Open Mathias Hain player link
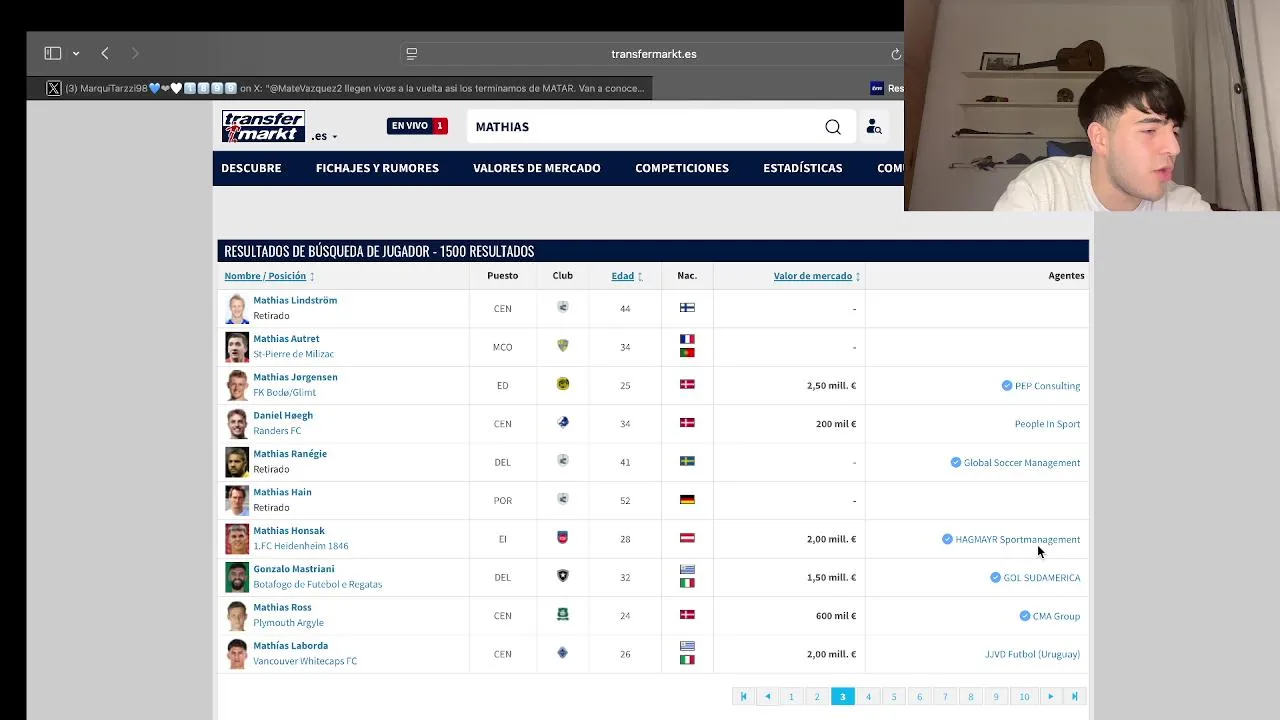The height and width of the screenshot is (720, 1280). [282, 492]
